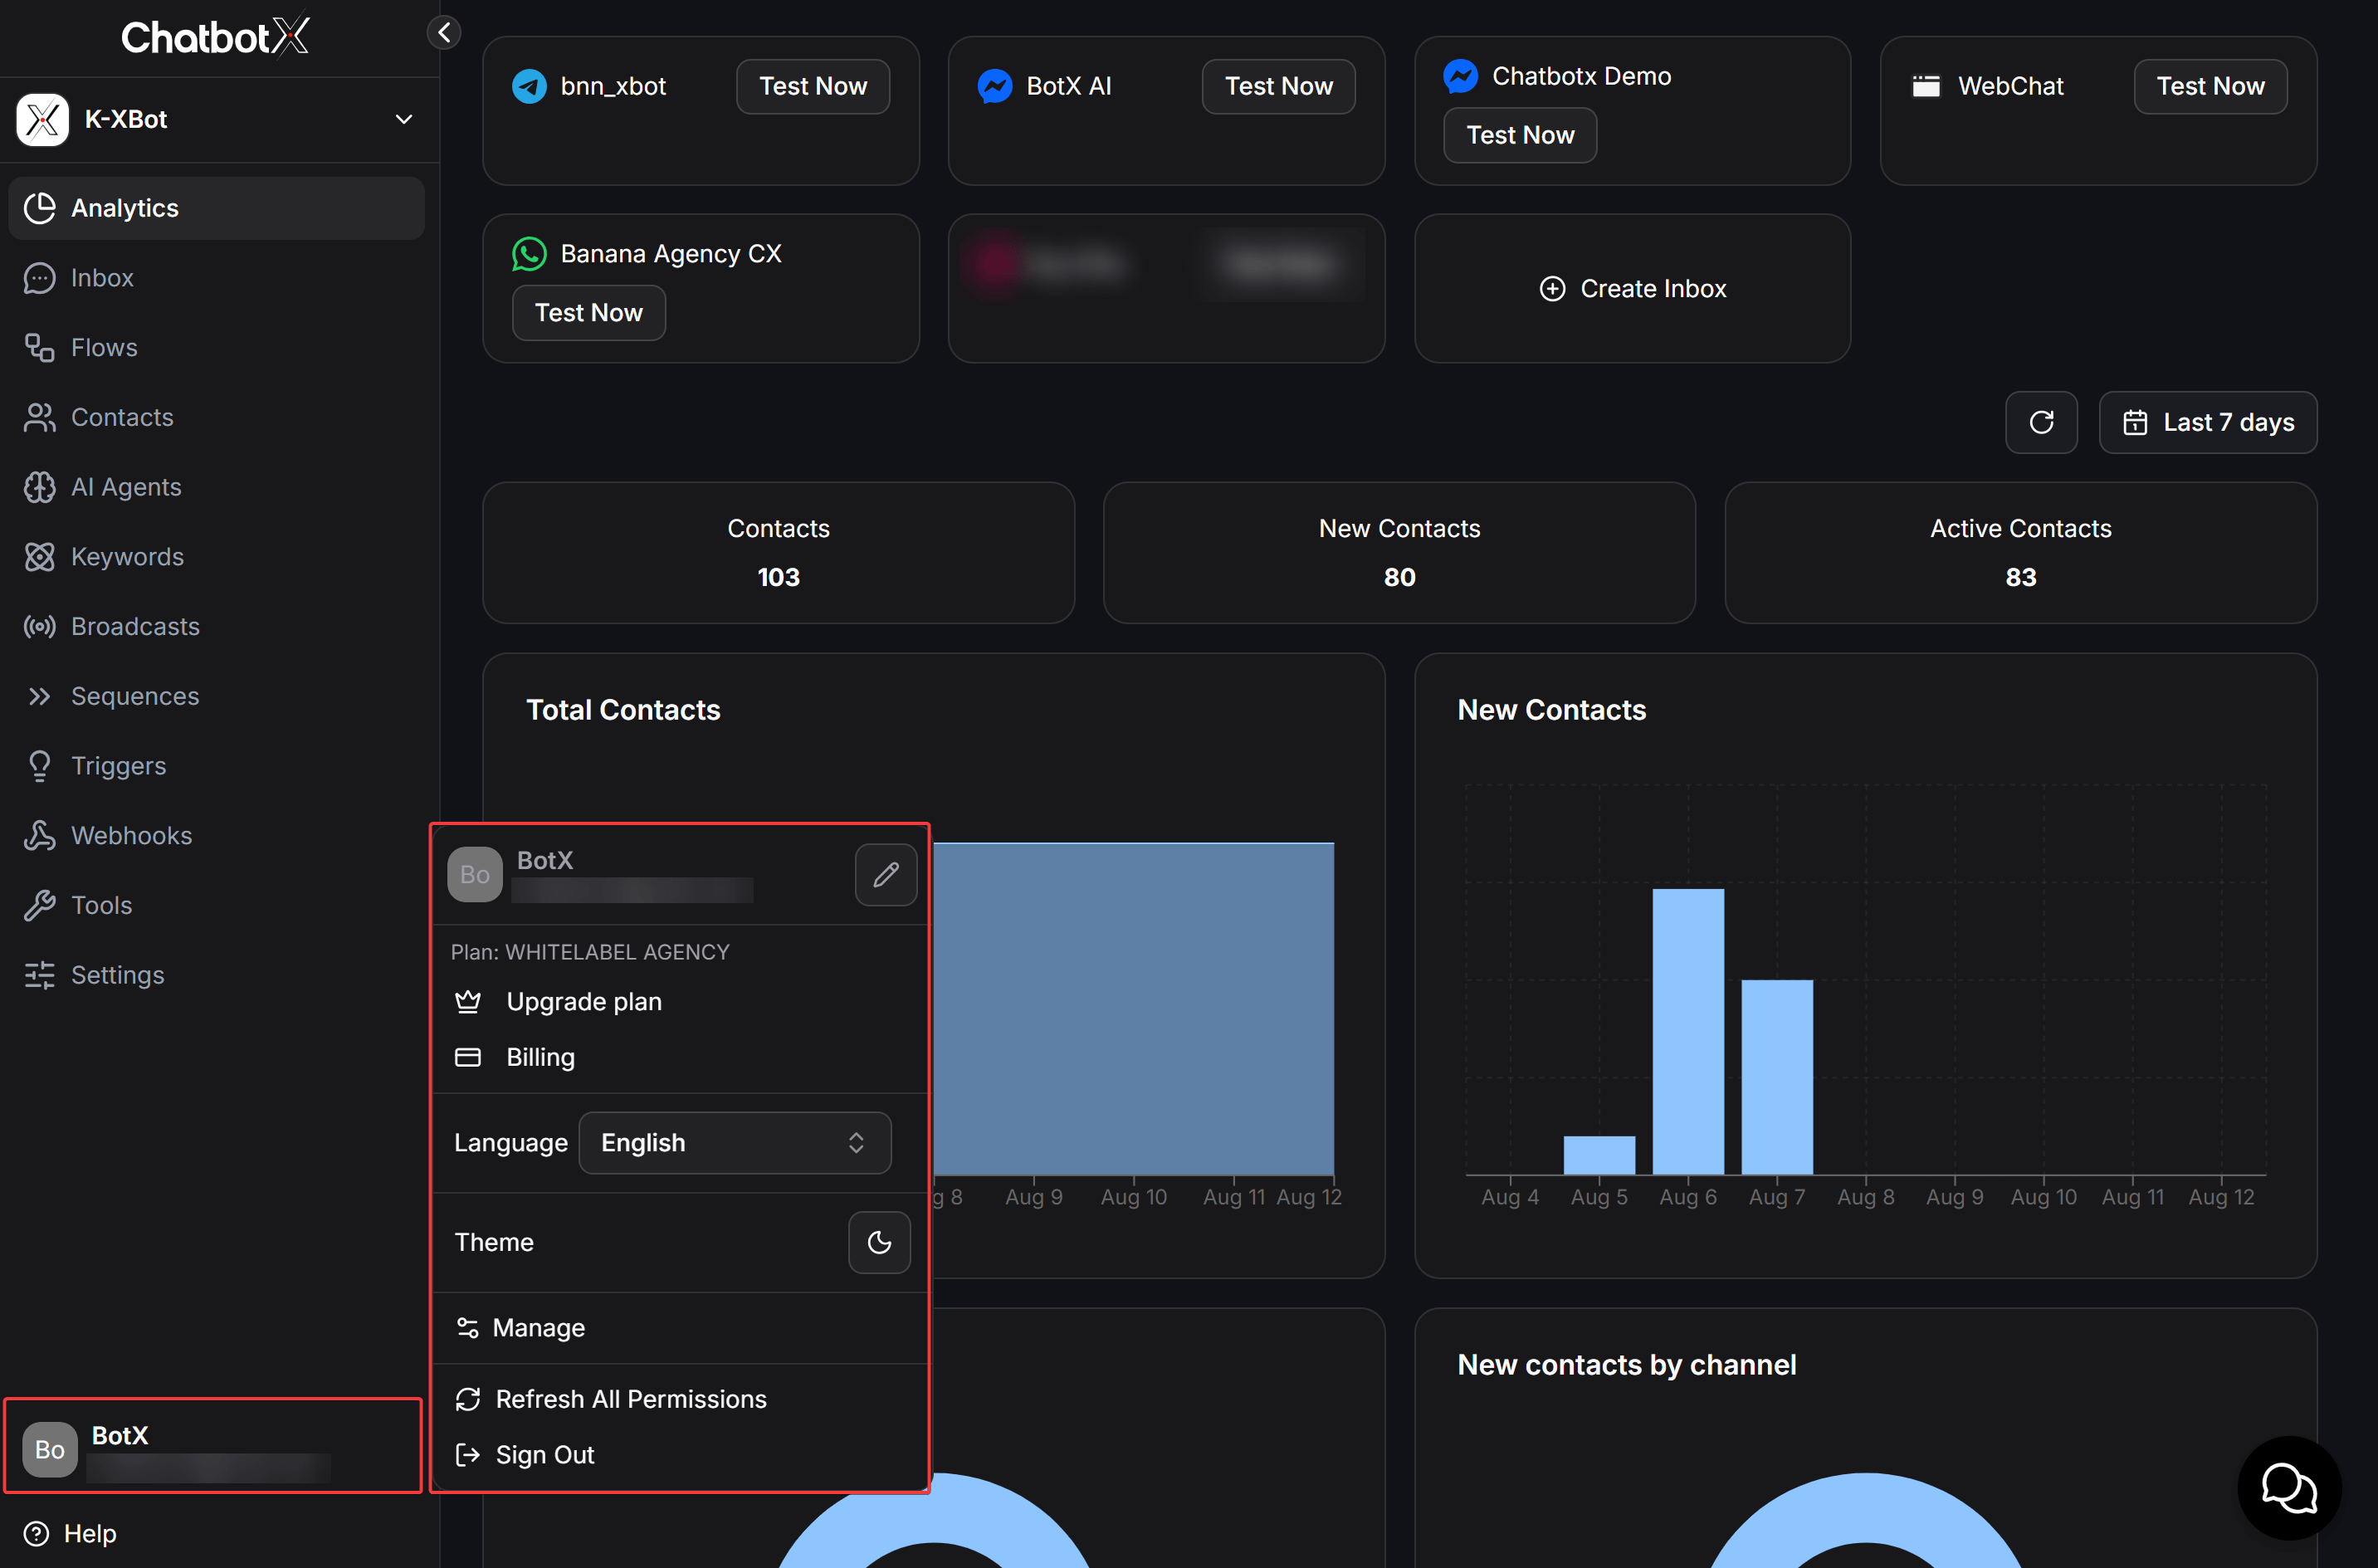This screenshot has width=2378, height=1568.
Task: Open Manage from the account menu
Action: (679, 1328)
